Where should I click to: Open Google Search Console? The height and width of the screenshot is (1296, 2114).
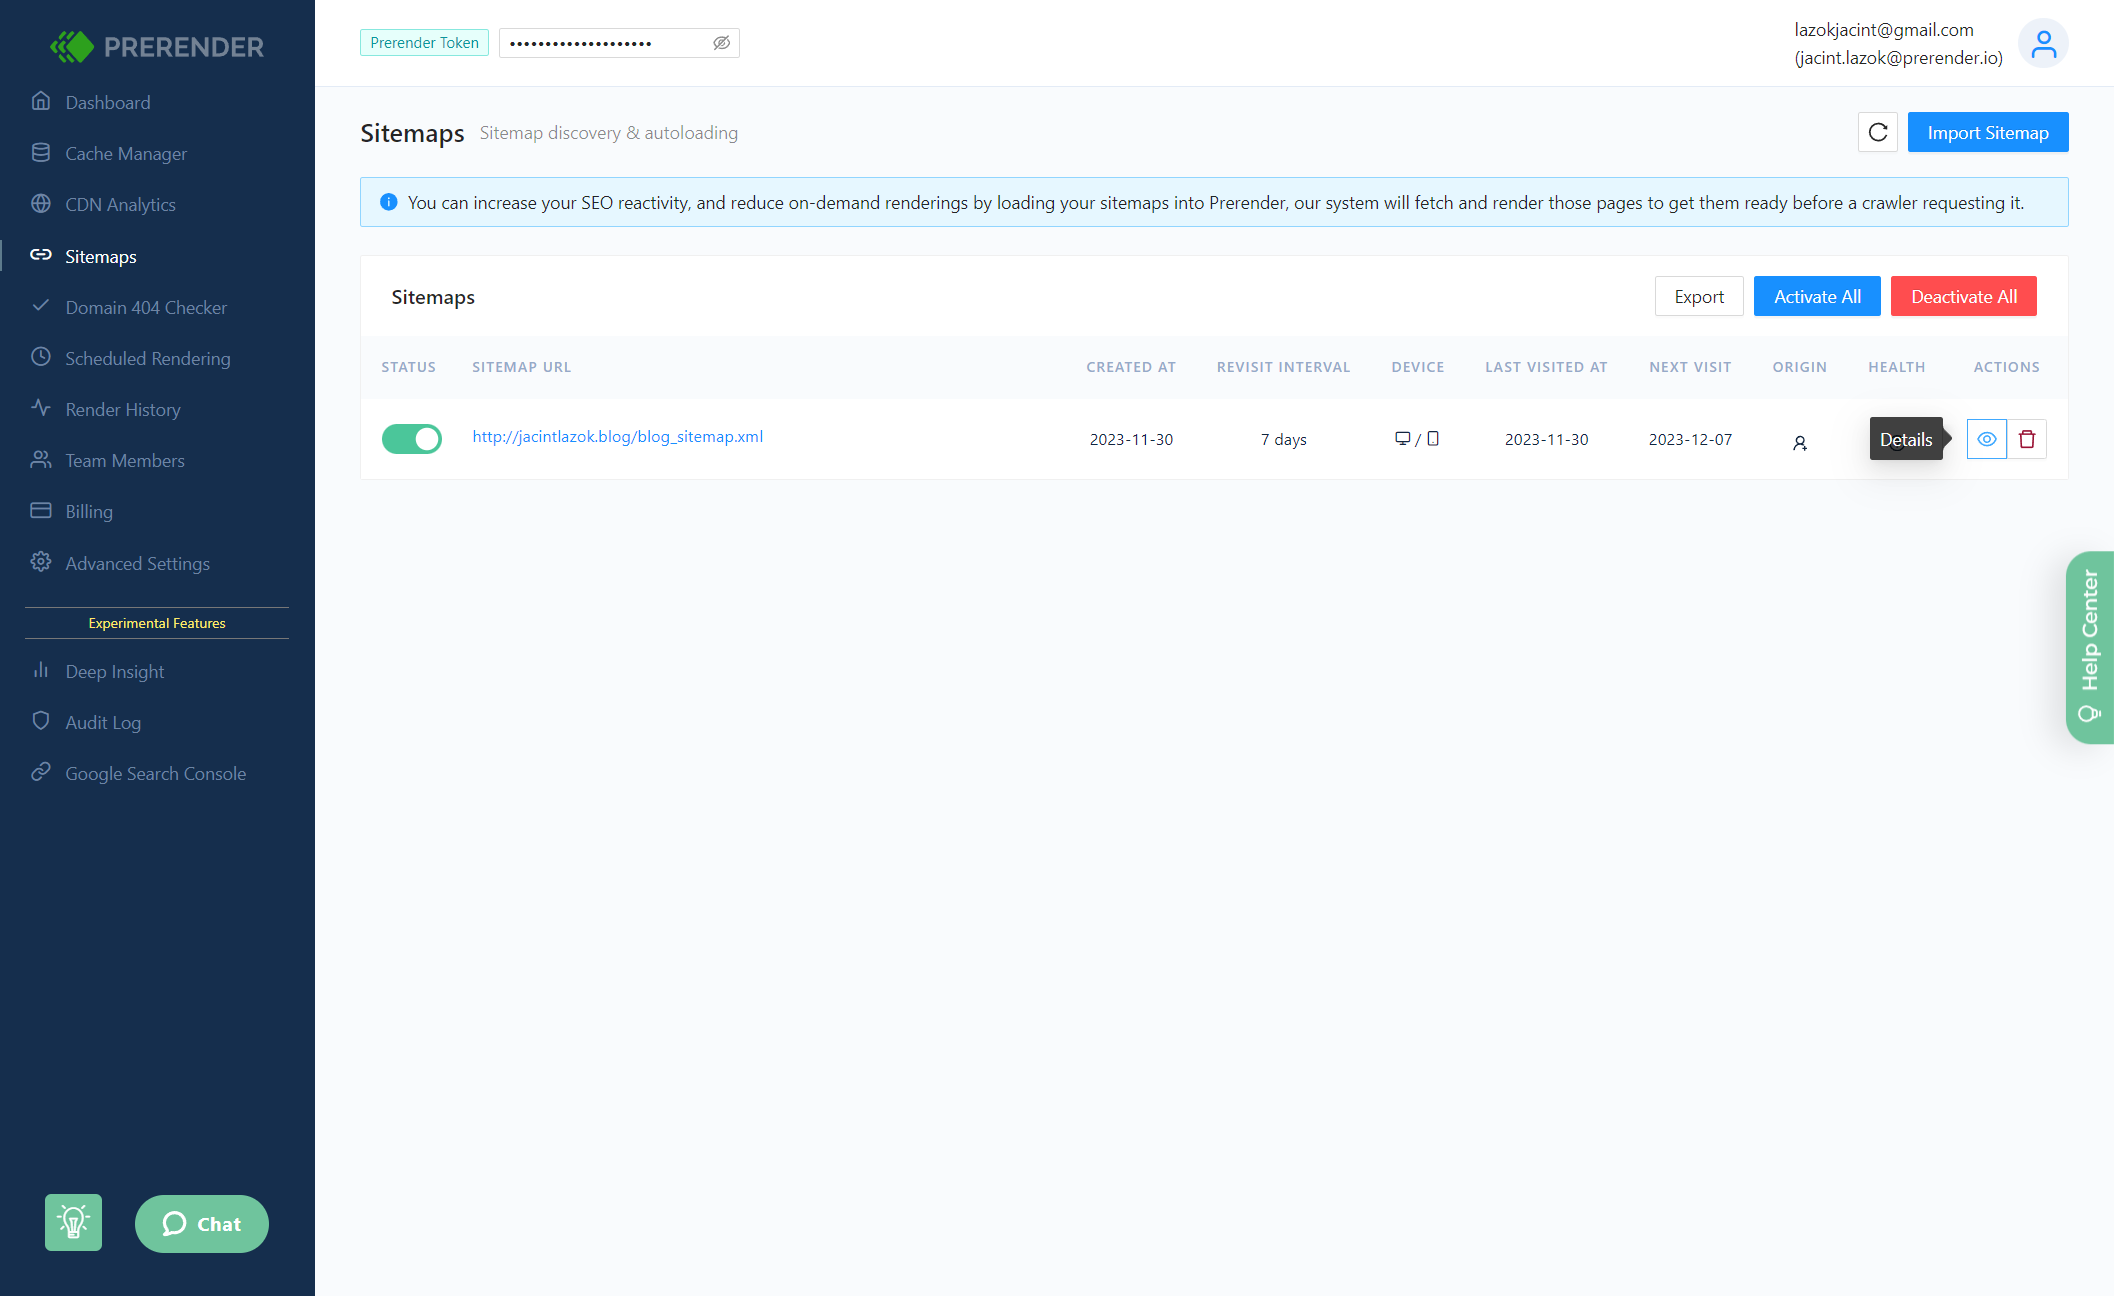pyautogui.click(x=155, y=773)
